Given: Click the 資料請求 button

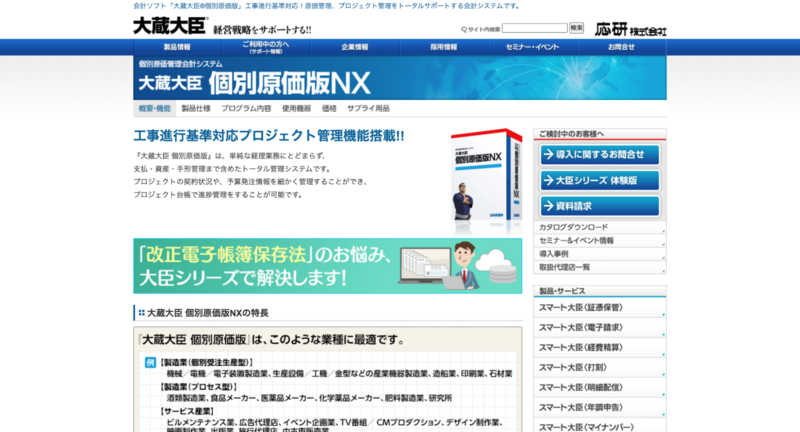Looking at the screenshot, I should (599, 206).
